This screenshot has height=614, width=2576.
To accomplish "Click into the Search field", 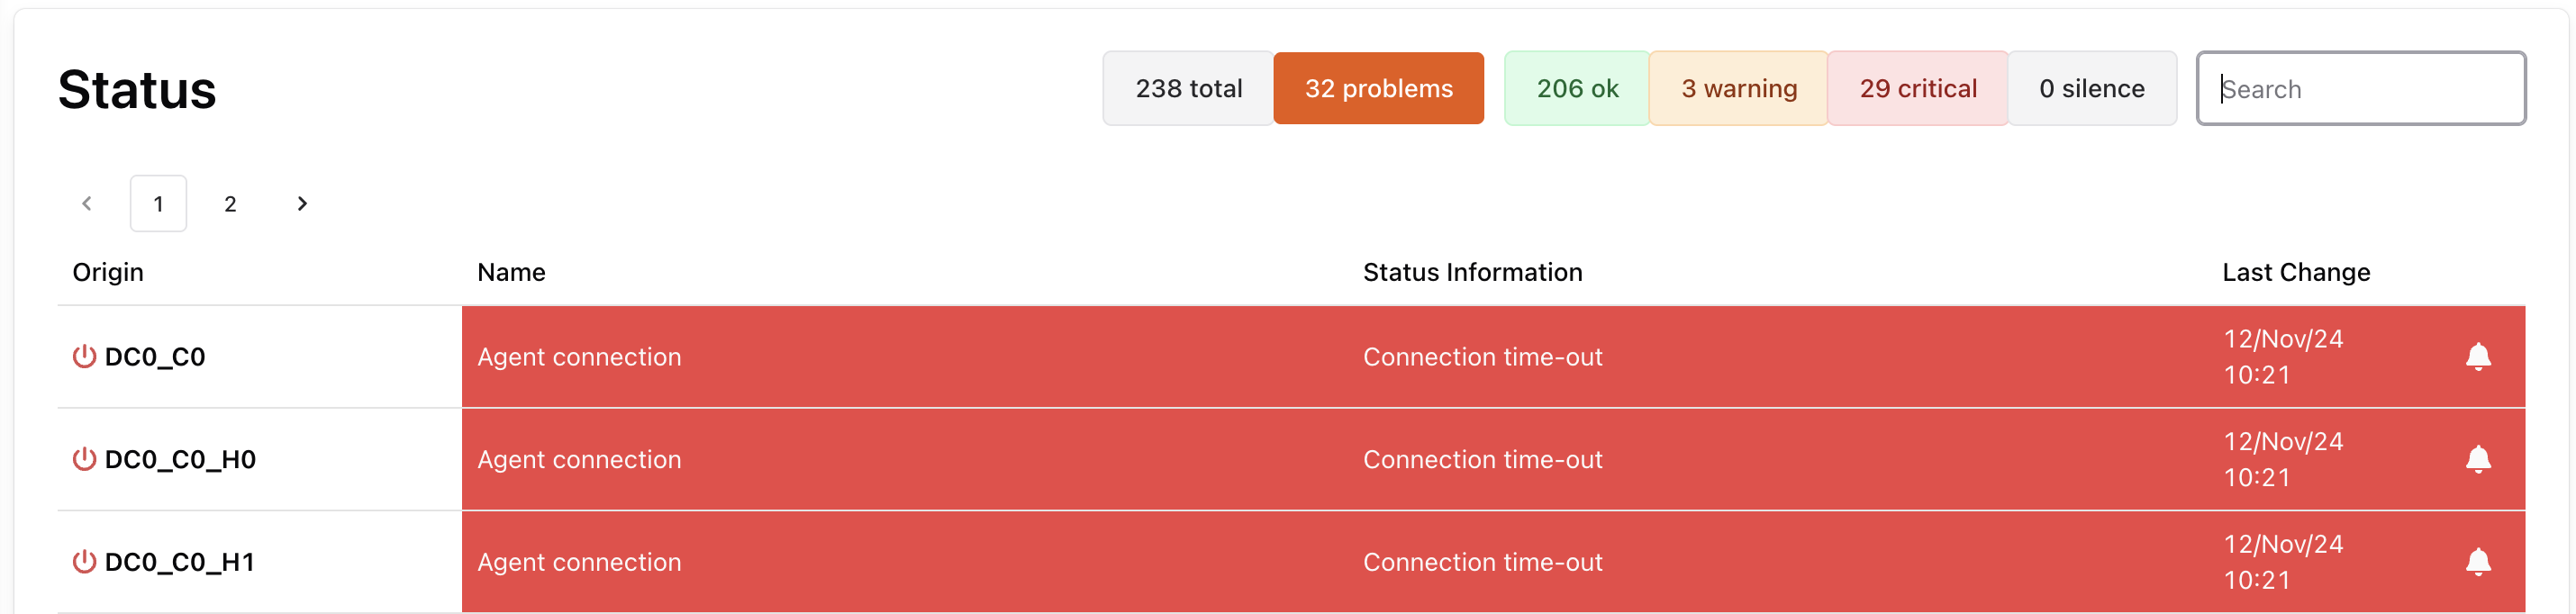I will click(x=2360, y=89).
